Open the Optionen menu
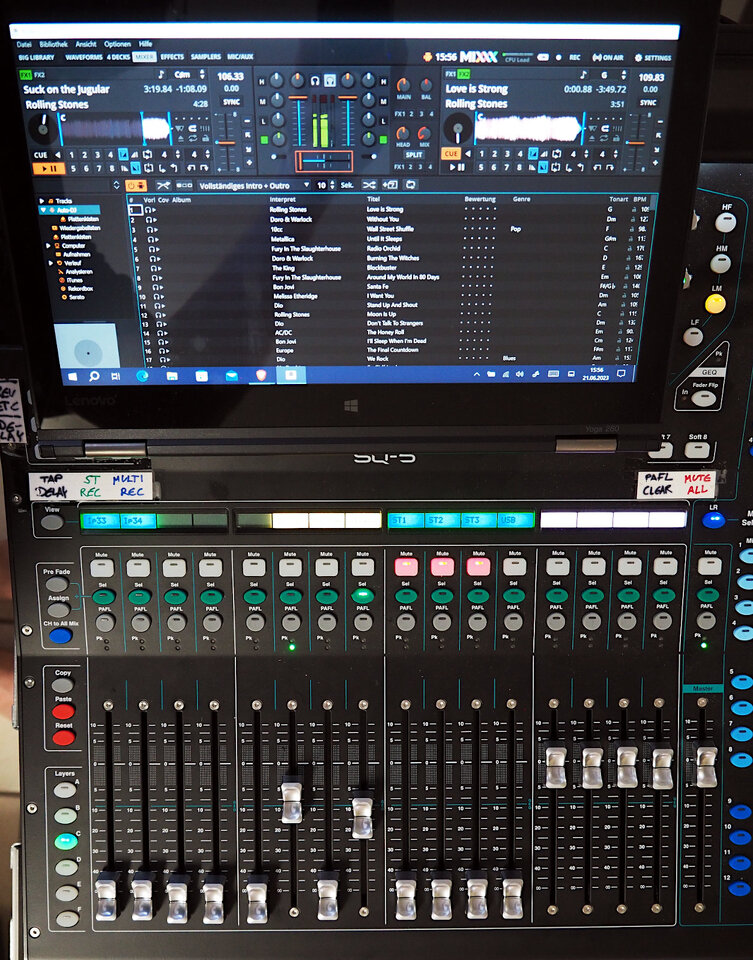The height and width of the screenshot is (960, 753). (x=117, y=44)
